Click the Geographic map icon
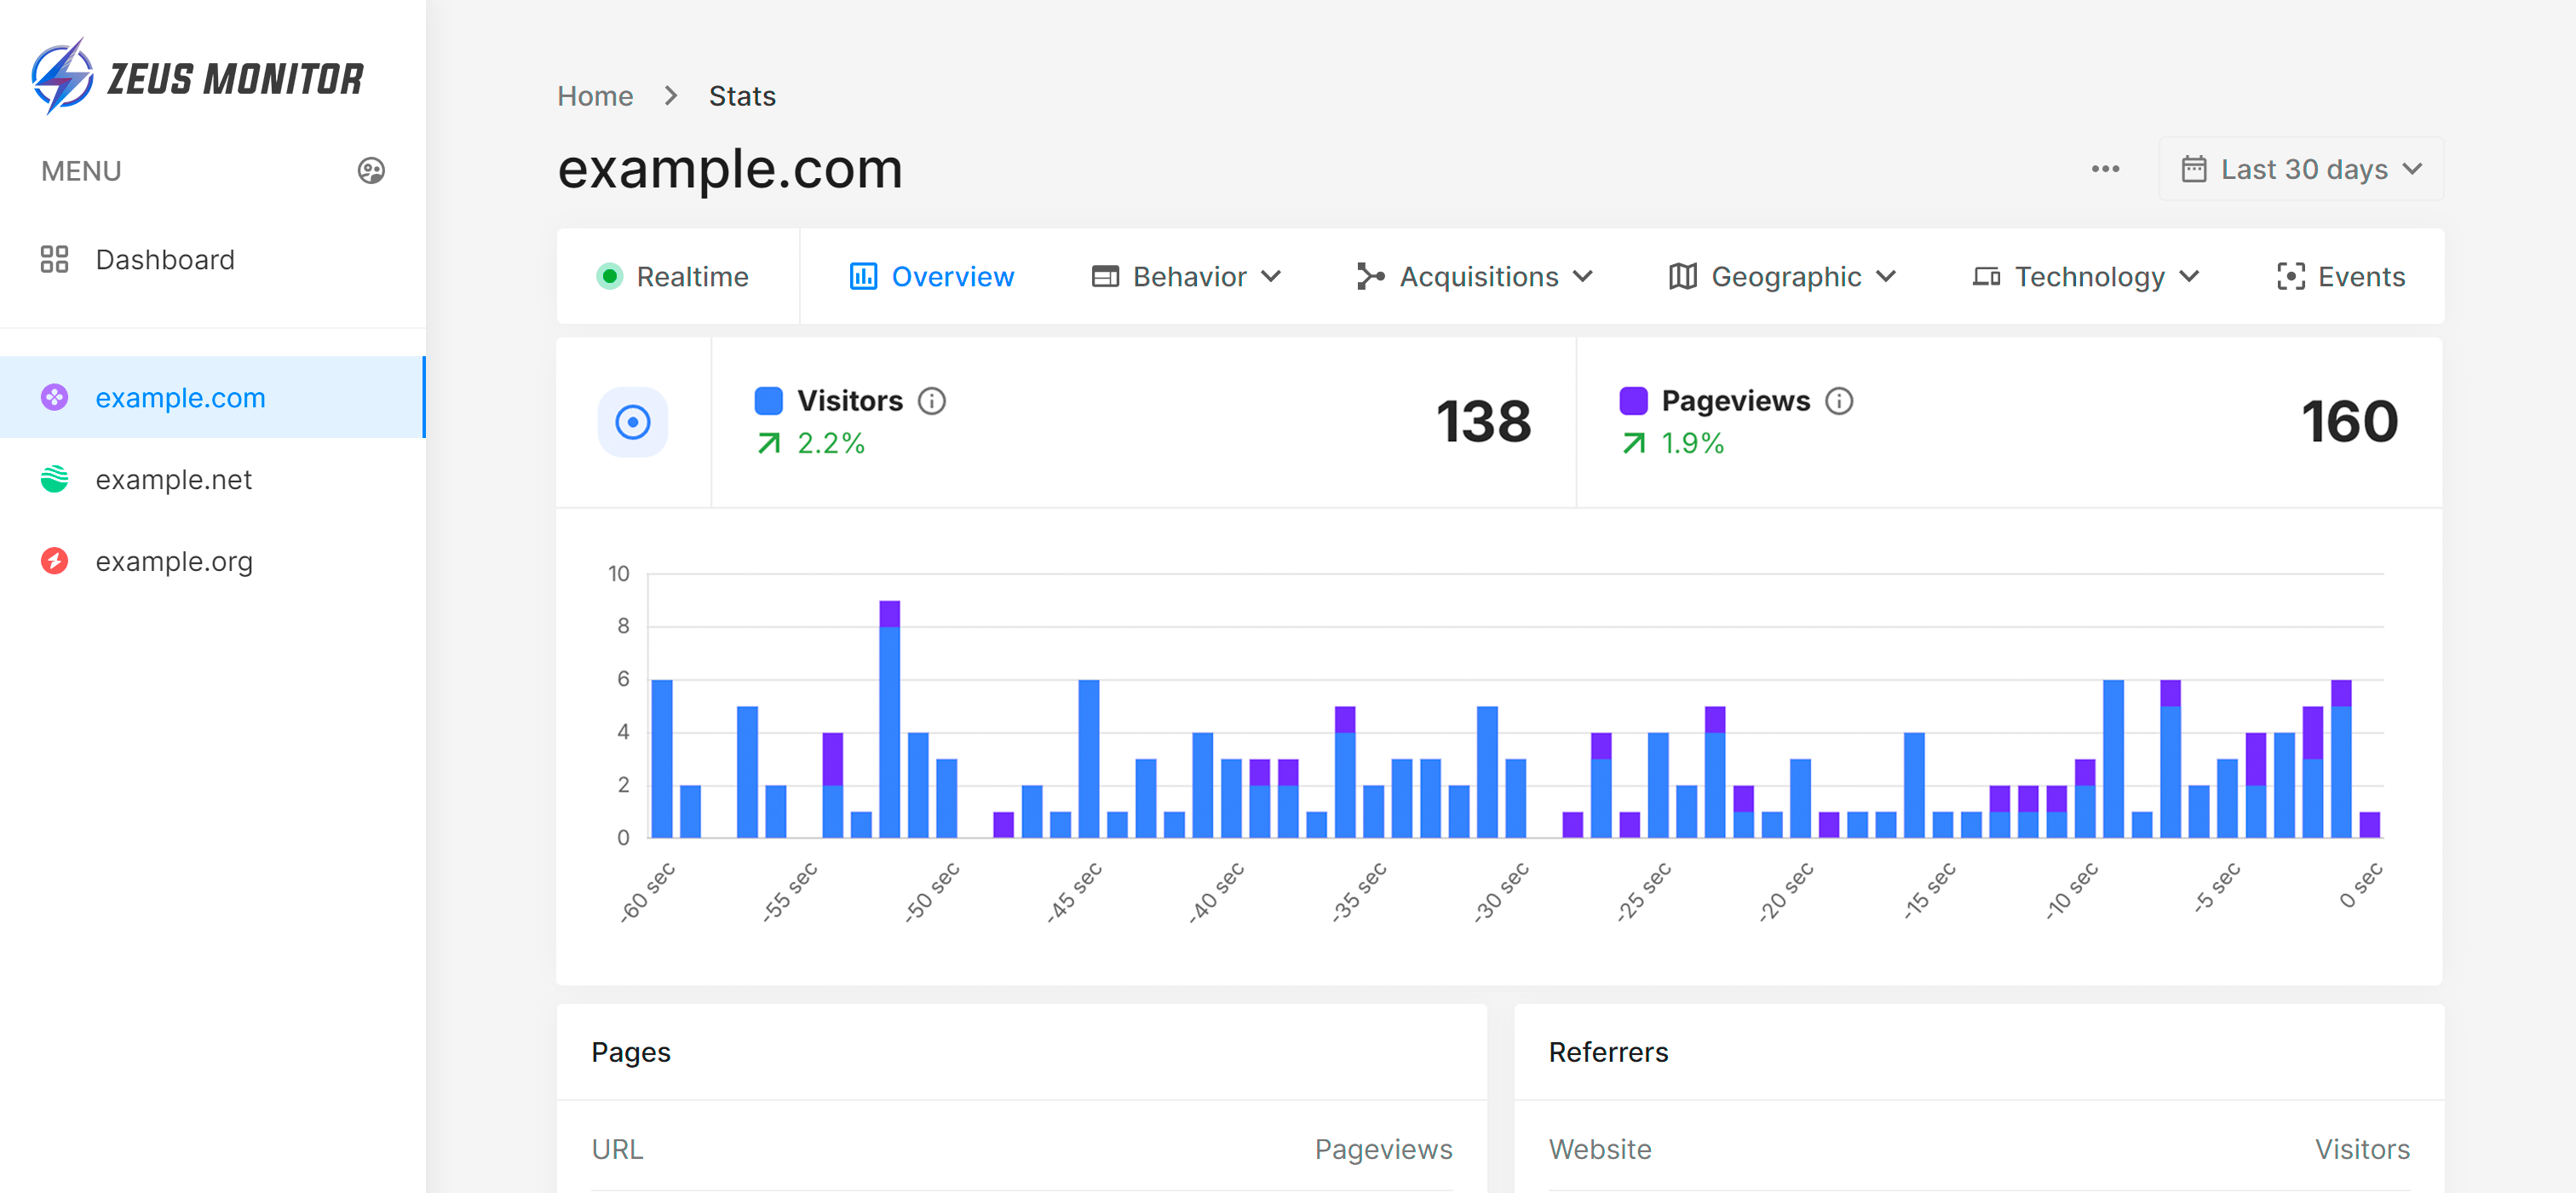Image resolution: width=2576 pixels, height=1193 pixels. click(1683, 276)
